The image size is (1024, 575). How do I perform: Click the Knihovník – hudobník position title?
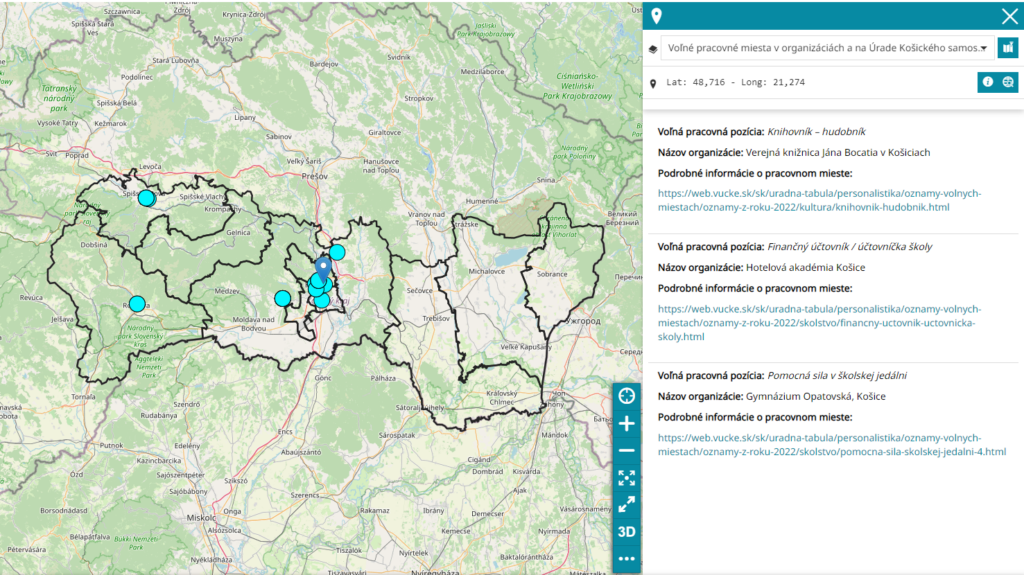tap(816, 131)
